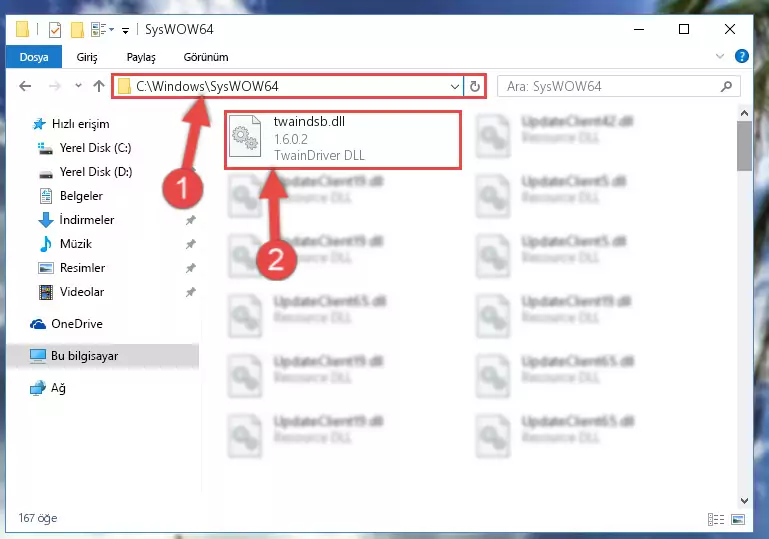Click the address bar path C:\Windows\SysWOW64

pos(207,86)
